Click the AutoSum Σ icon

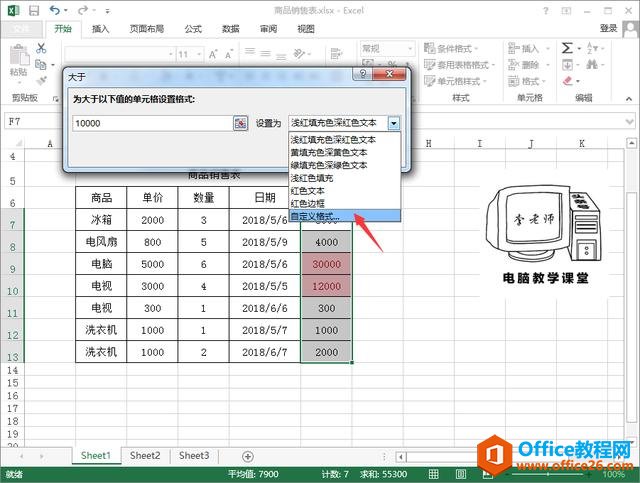(x=567, y=48)
